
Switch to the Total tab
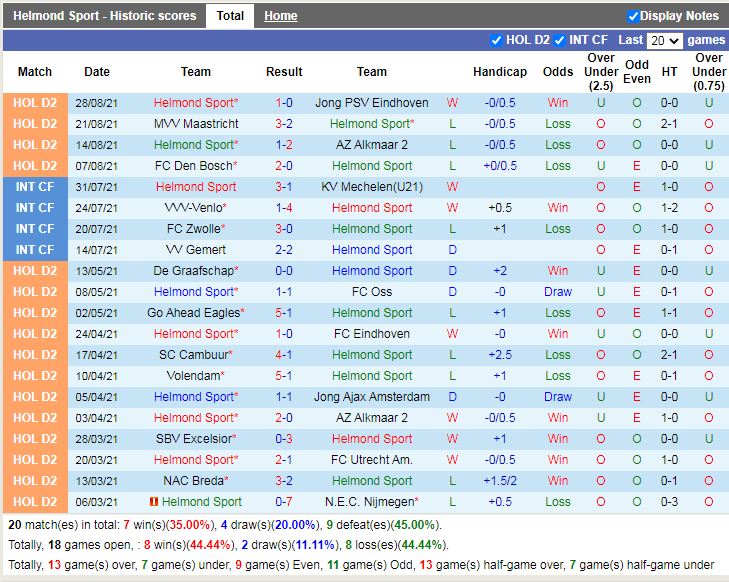pos(230,16)
